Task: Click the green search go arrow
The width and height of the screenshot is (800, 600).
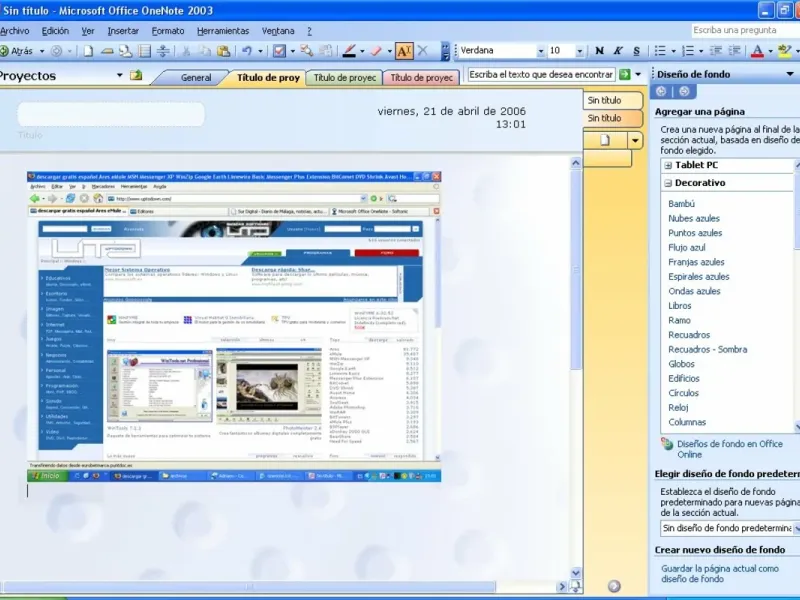Action: point(624,74)
